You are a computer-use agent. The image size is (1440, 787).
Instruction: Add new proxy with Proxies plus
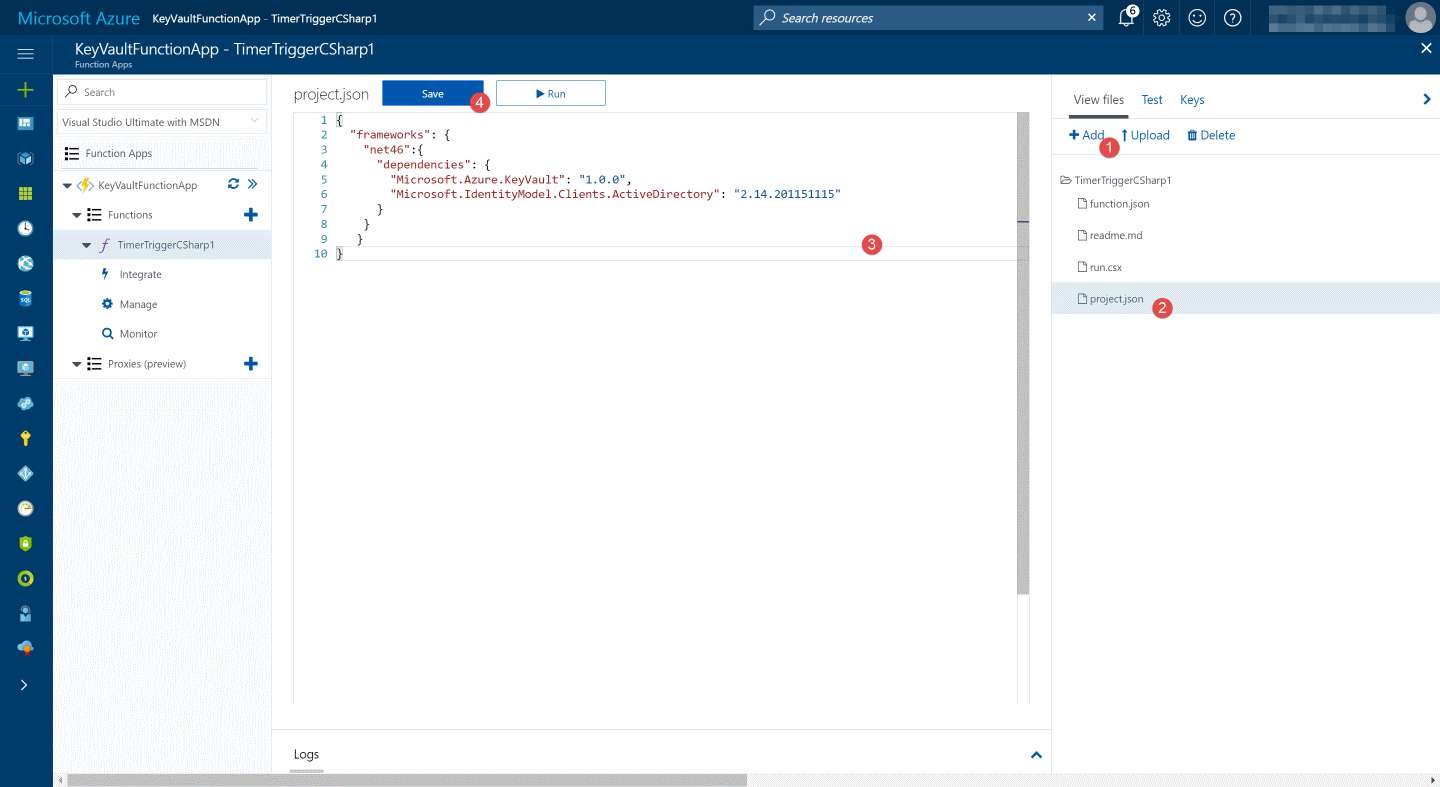pyautogui.click(x=251, y=364)
